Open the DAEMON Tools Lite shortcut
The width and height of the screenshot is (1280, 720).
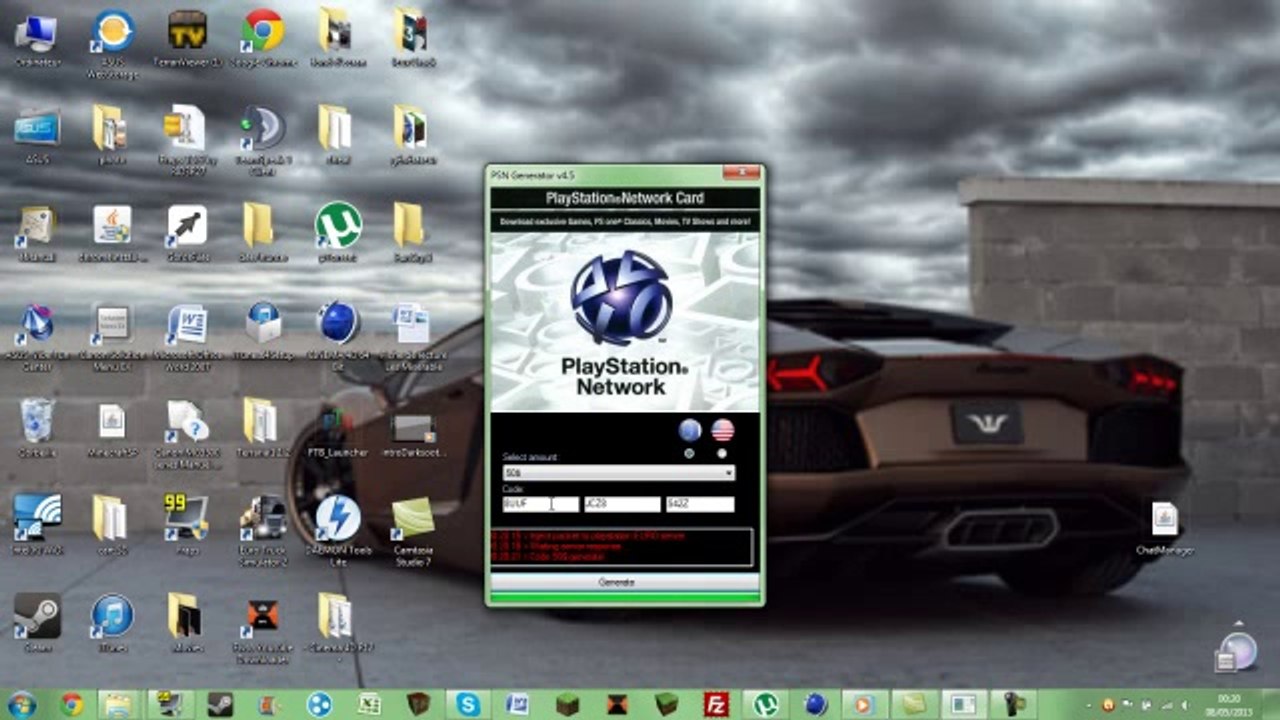[x=338, y=530]
